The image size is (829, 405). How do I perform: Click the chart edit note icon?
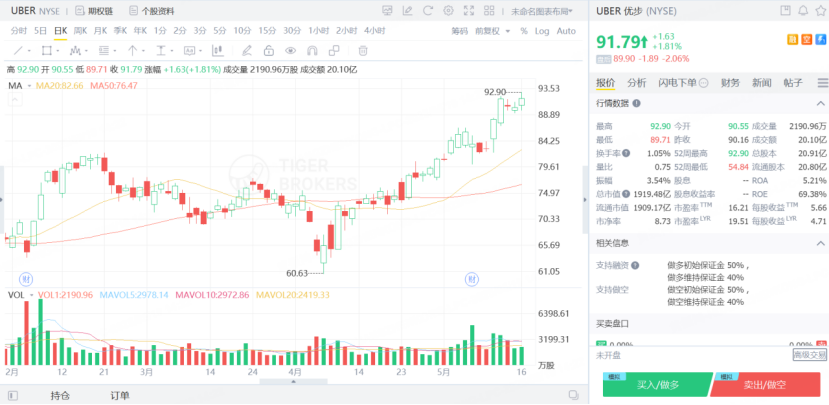(x=407, y=10)
